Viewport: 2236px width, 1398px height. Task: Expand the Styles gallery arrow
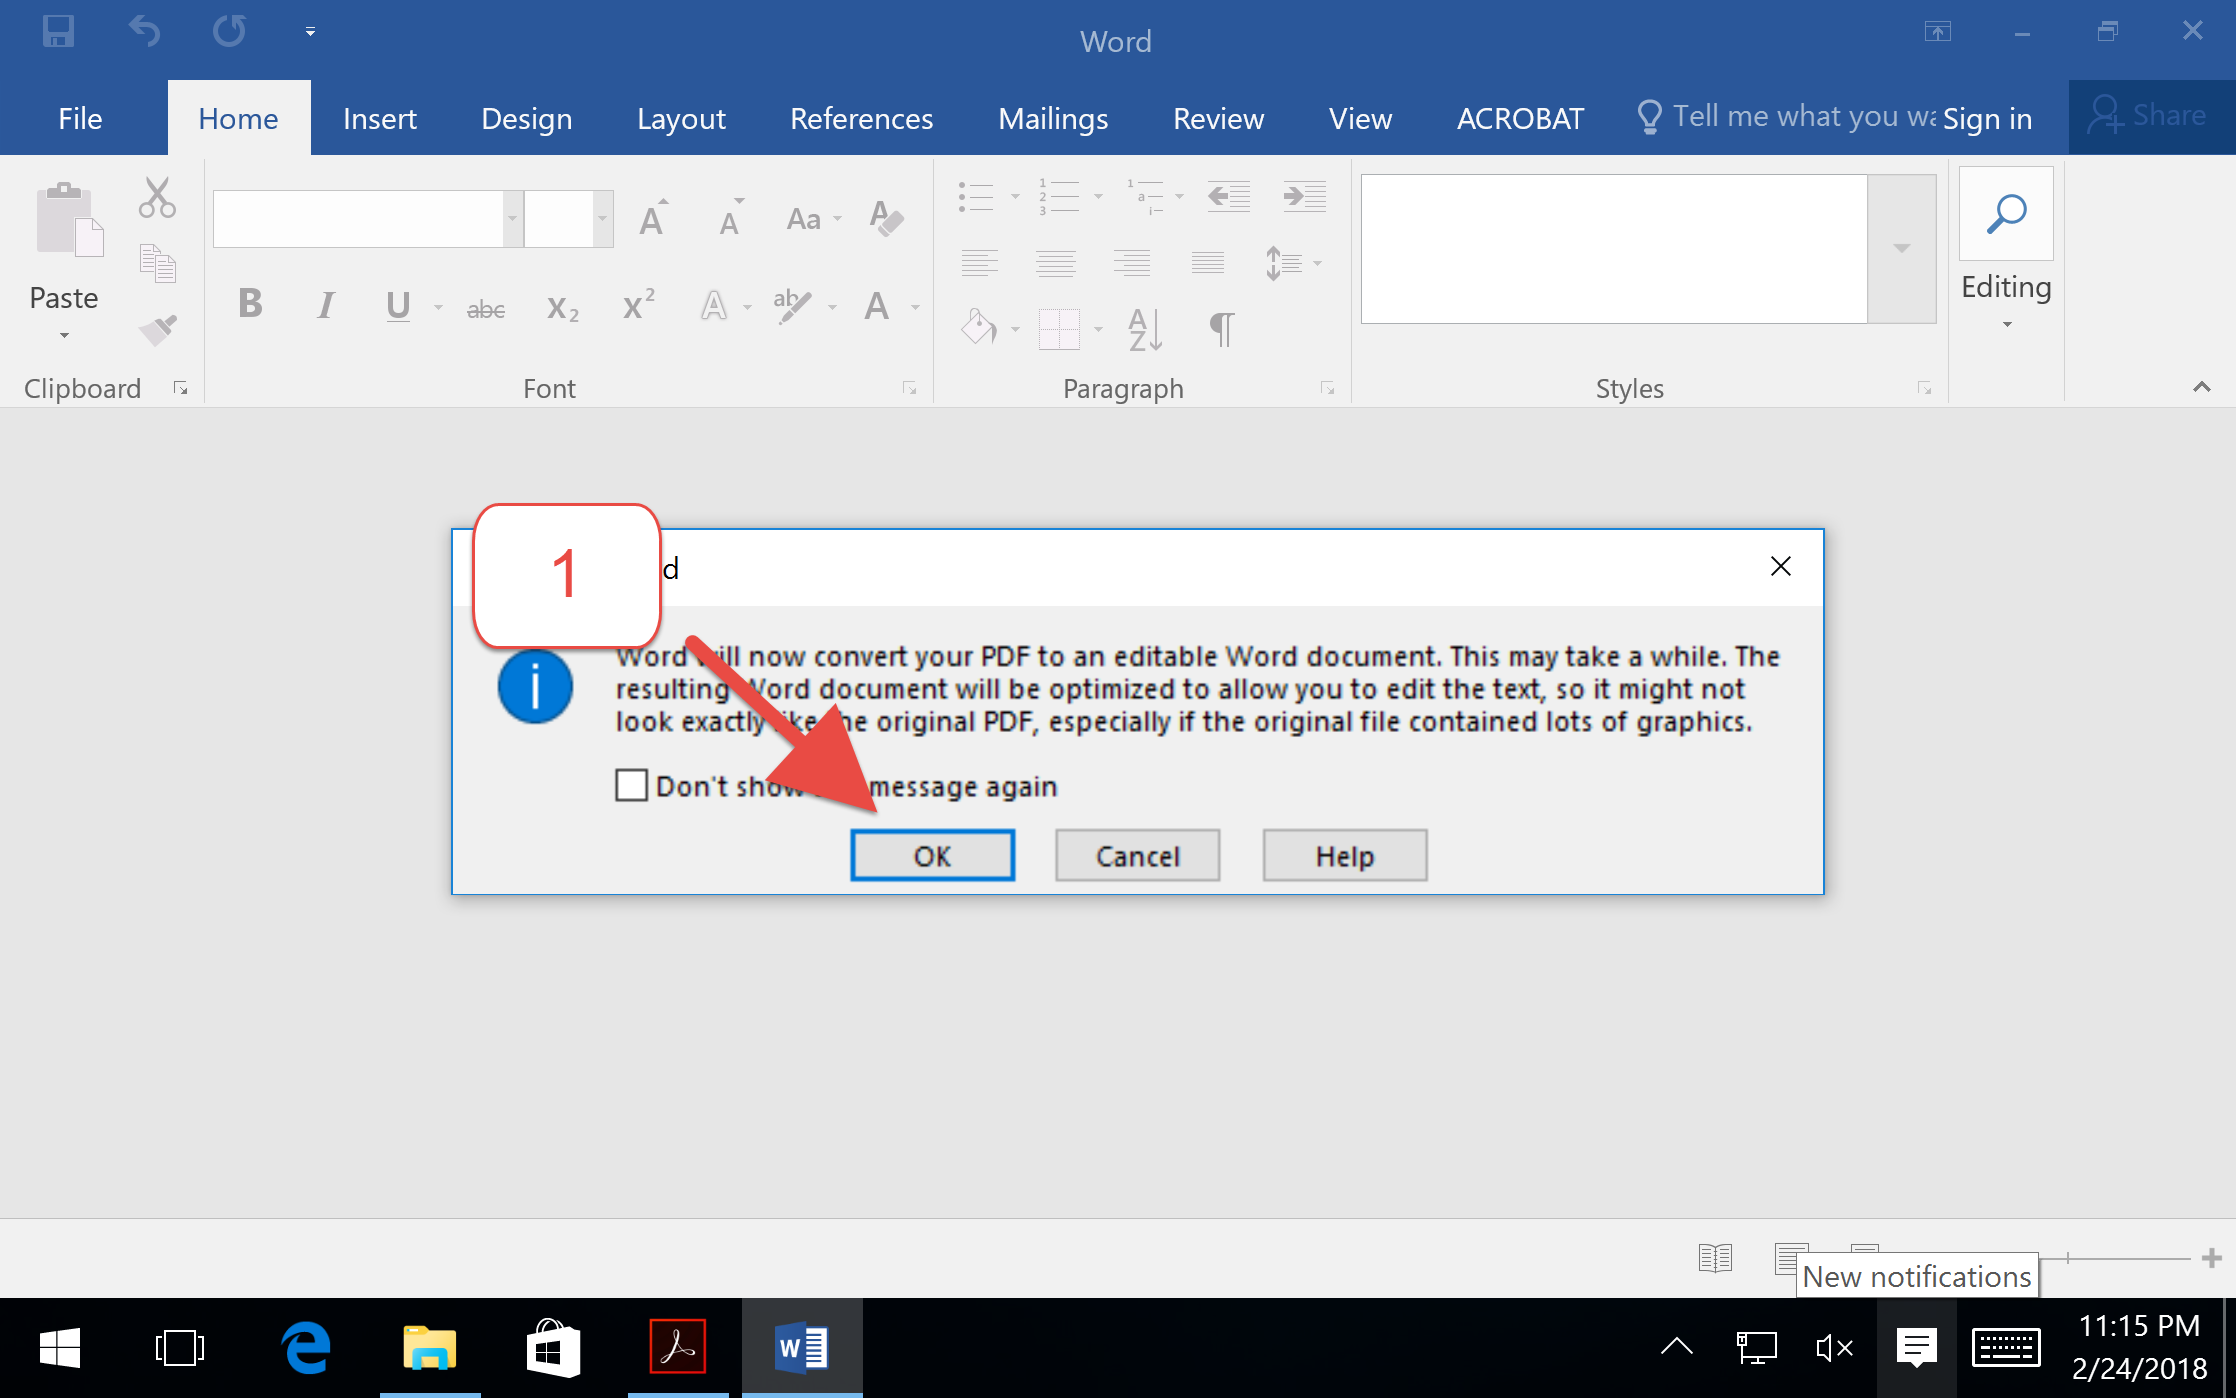pos(1901,248)
